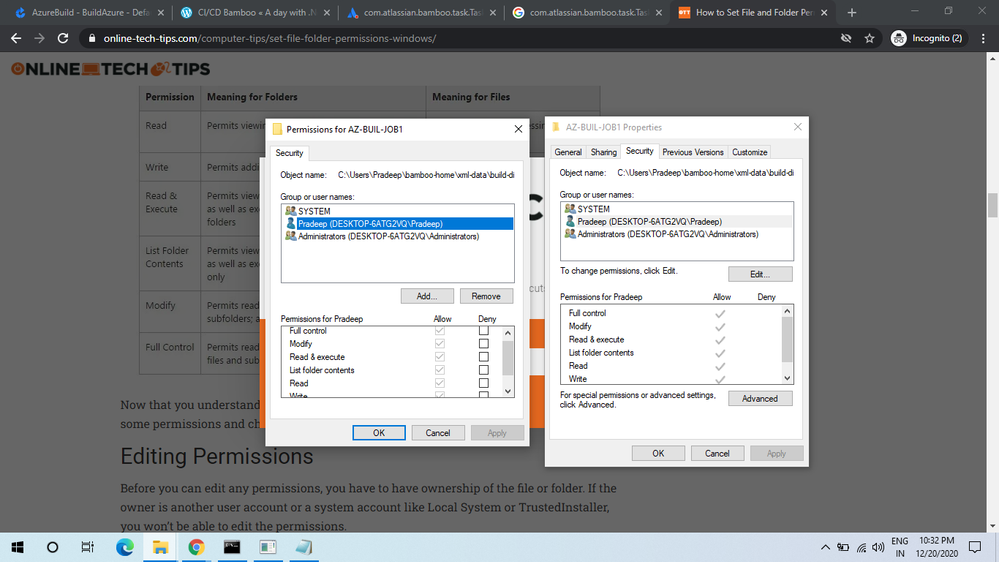Click the crossed-eye tracking icon in the address bar
Screen dimensions: 999x562
pos(846,38)
